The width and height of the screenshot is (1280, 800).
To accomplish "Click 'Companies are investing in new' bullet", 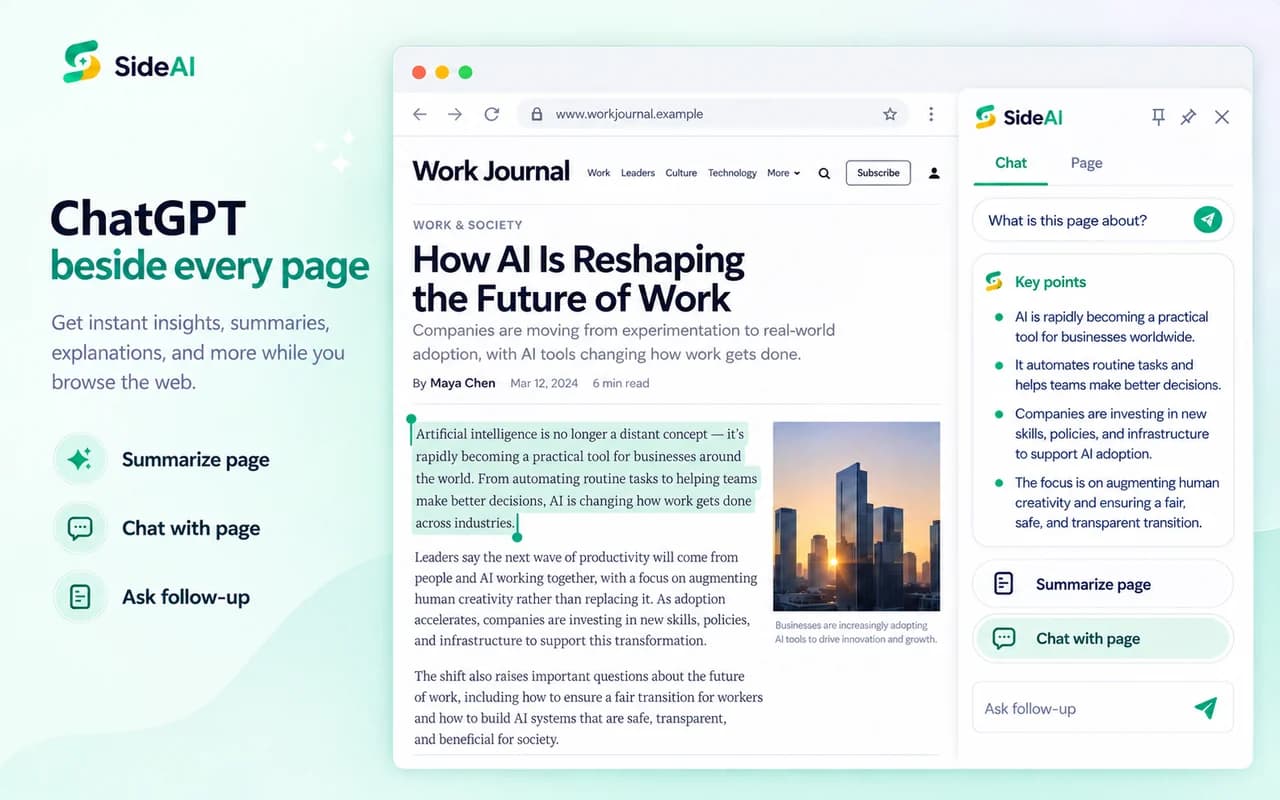I will point(1112,434).
